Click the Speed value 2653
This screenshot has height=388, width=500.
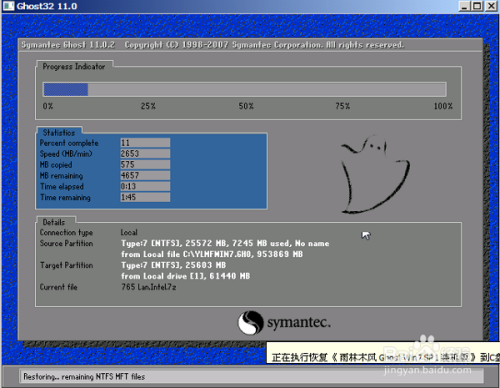tap(145, 154)
